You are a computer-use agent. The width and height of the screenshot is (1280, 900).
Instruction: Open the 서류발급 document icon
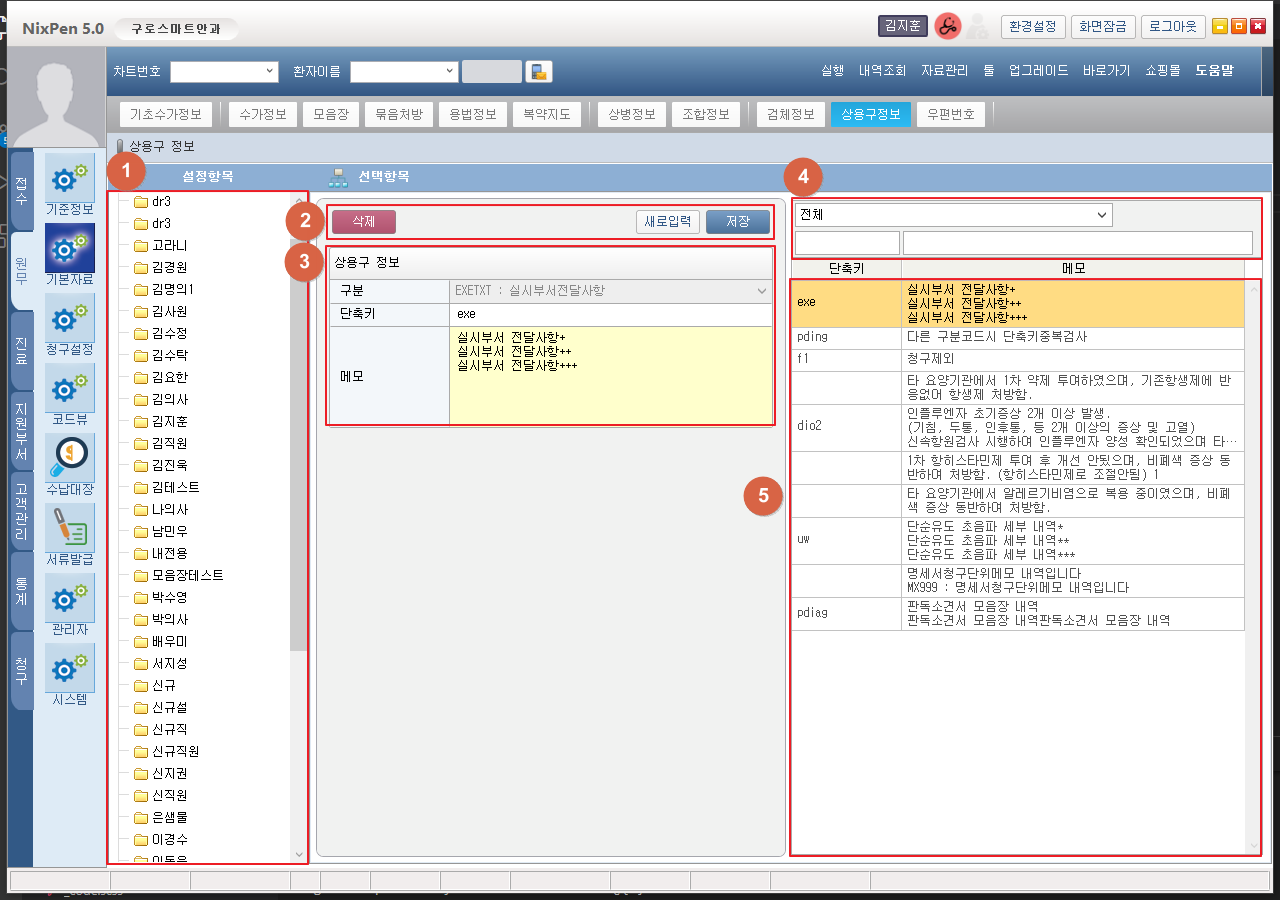(x=70, y=528)
